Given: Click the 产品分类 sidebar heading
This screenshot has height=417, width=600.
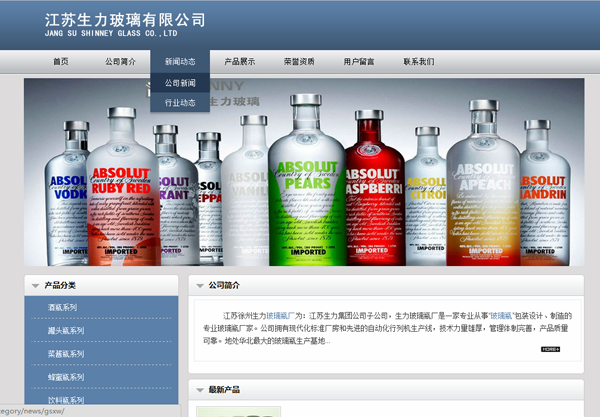Looking at the screenshot, I should 60,285.
